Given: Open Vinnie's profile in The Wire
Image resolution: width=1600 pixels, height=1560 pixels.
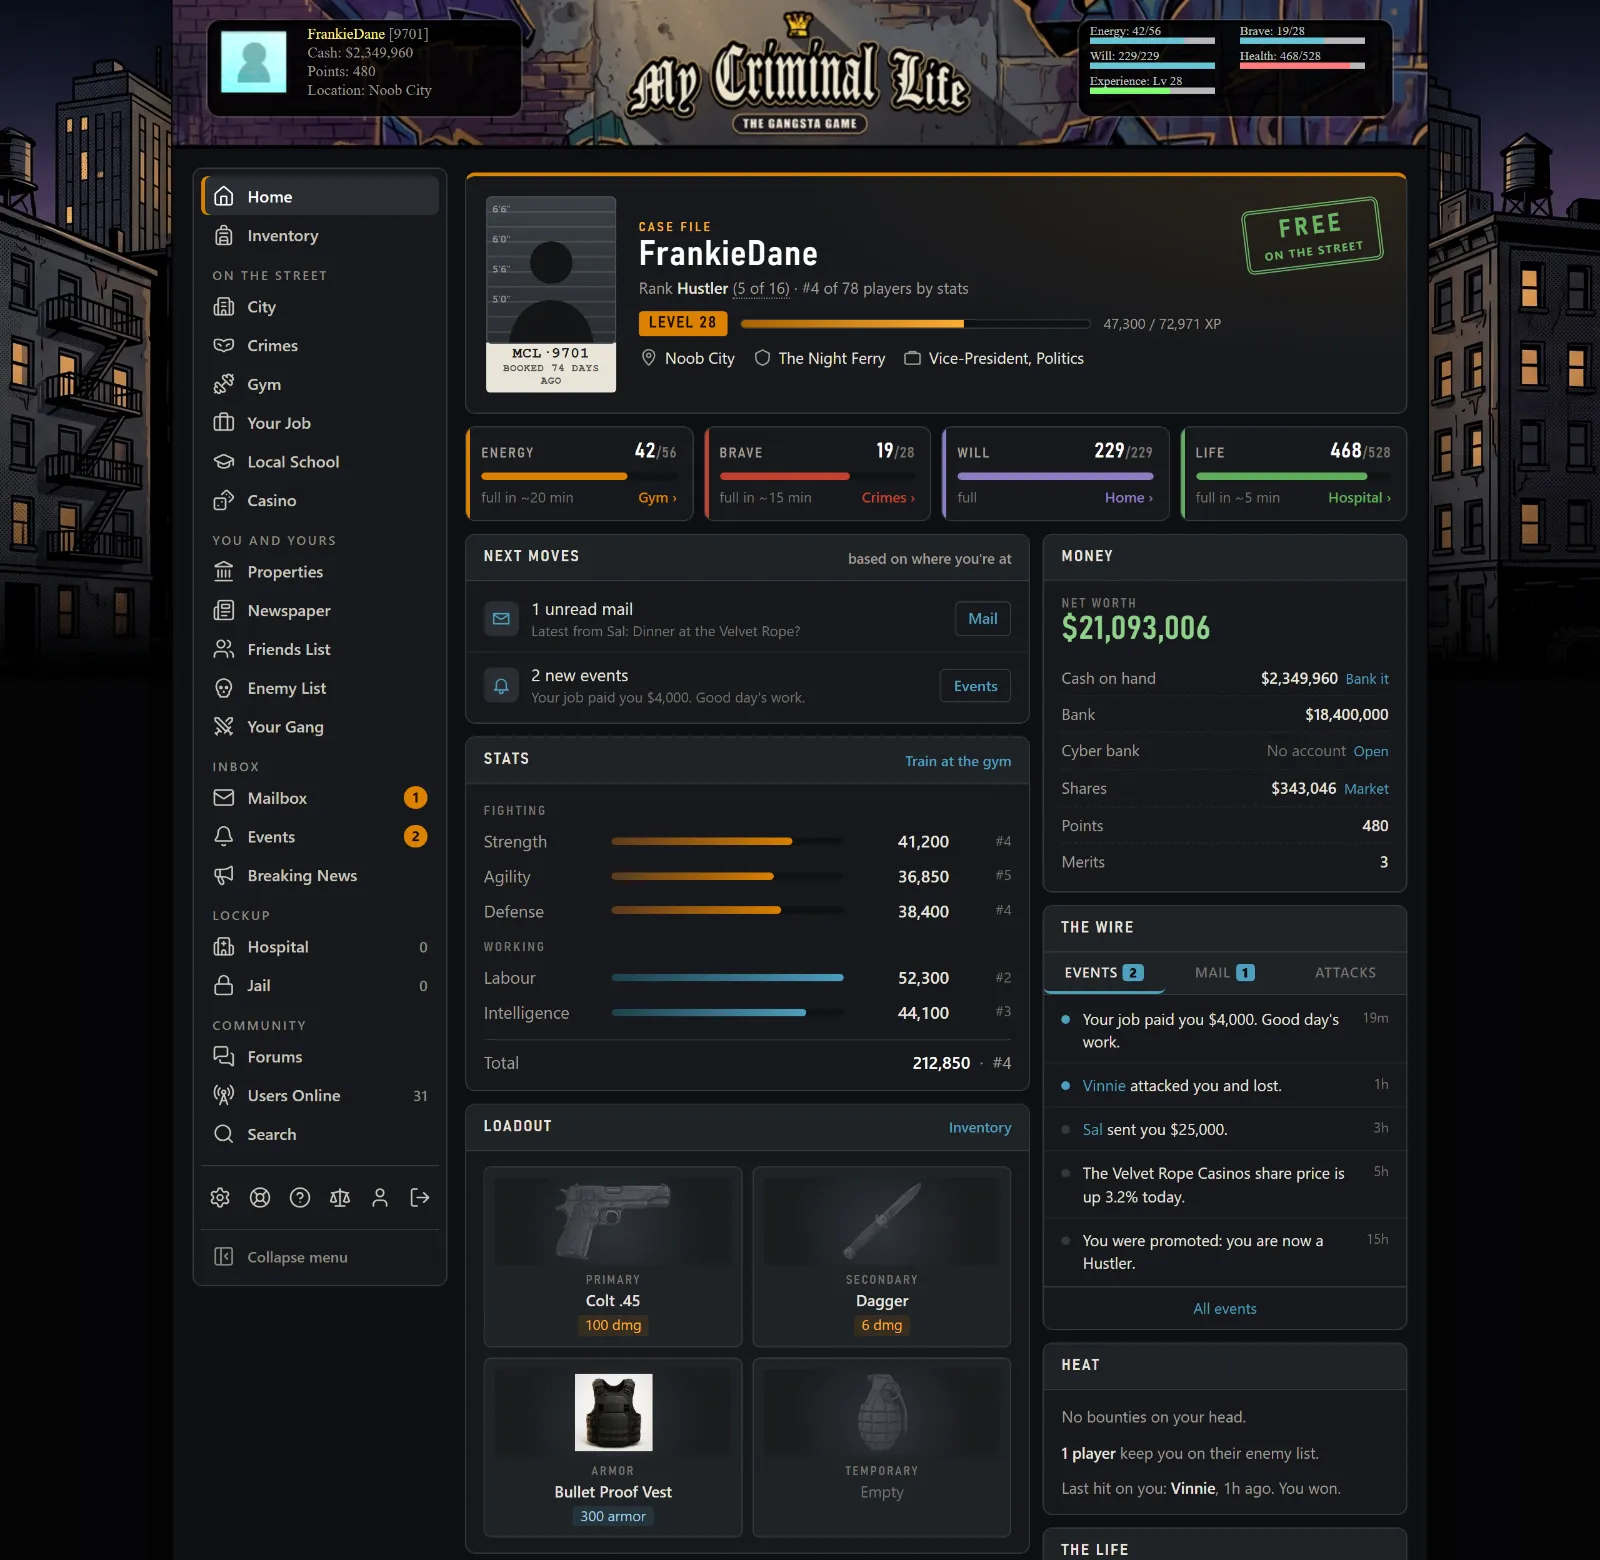Looking at the screenshot, I should (1104, 1086).
